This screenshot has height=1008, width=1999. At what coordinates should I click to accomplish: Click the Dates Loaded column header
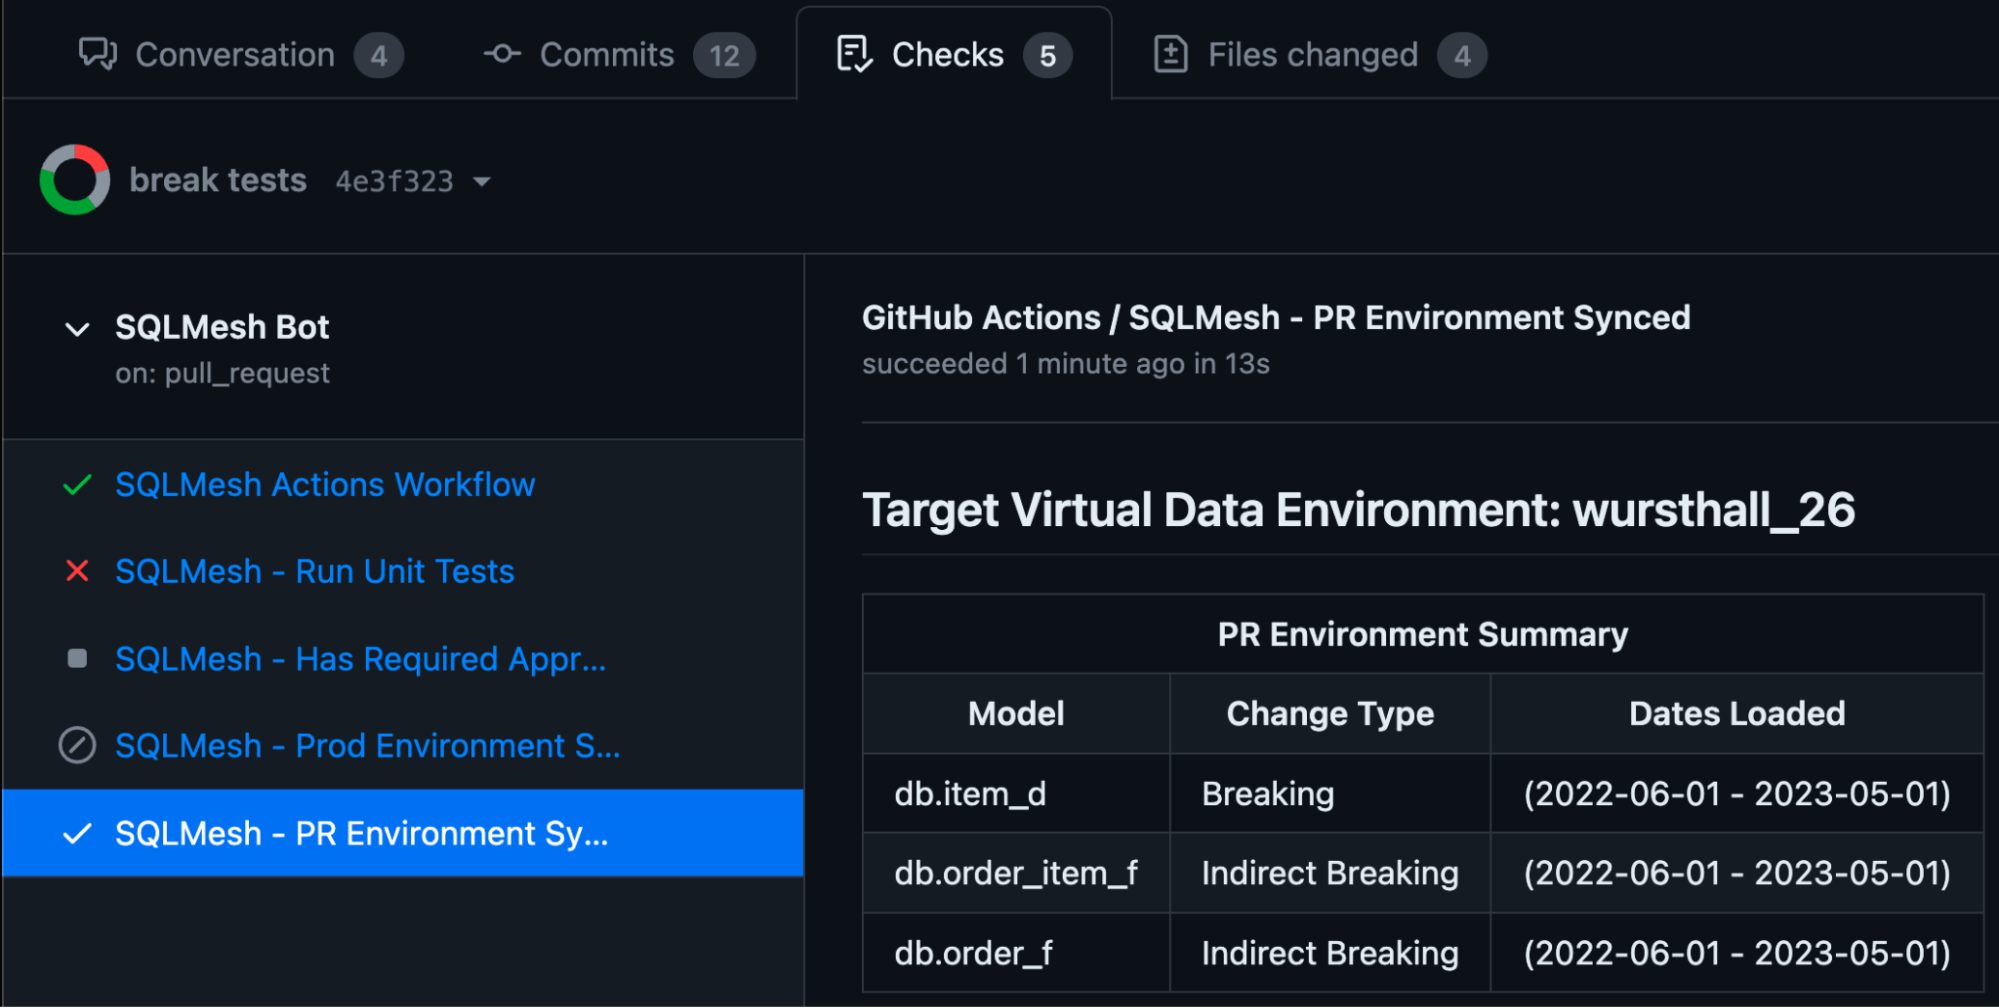point(1737,714)
